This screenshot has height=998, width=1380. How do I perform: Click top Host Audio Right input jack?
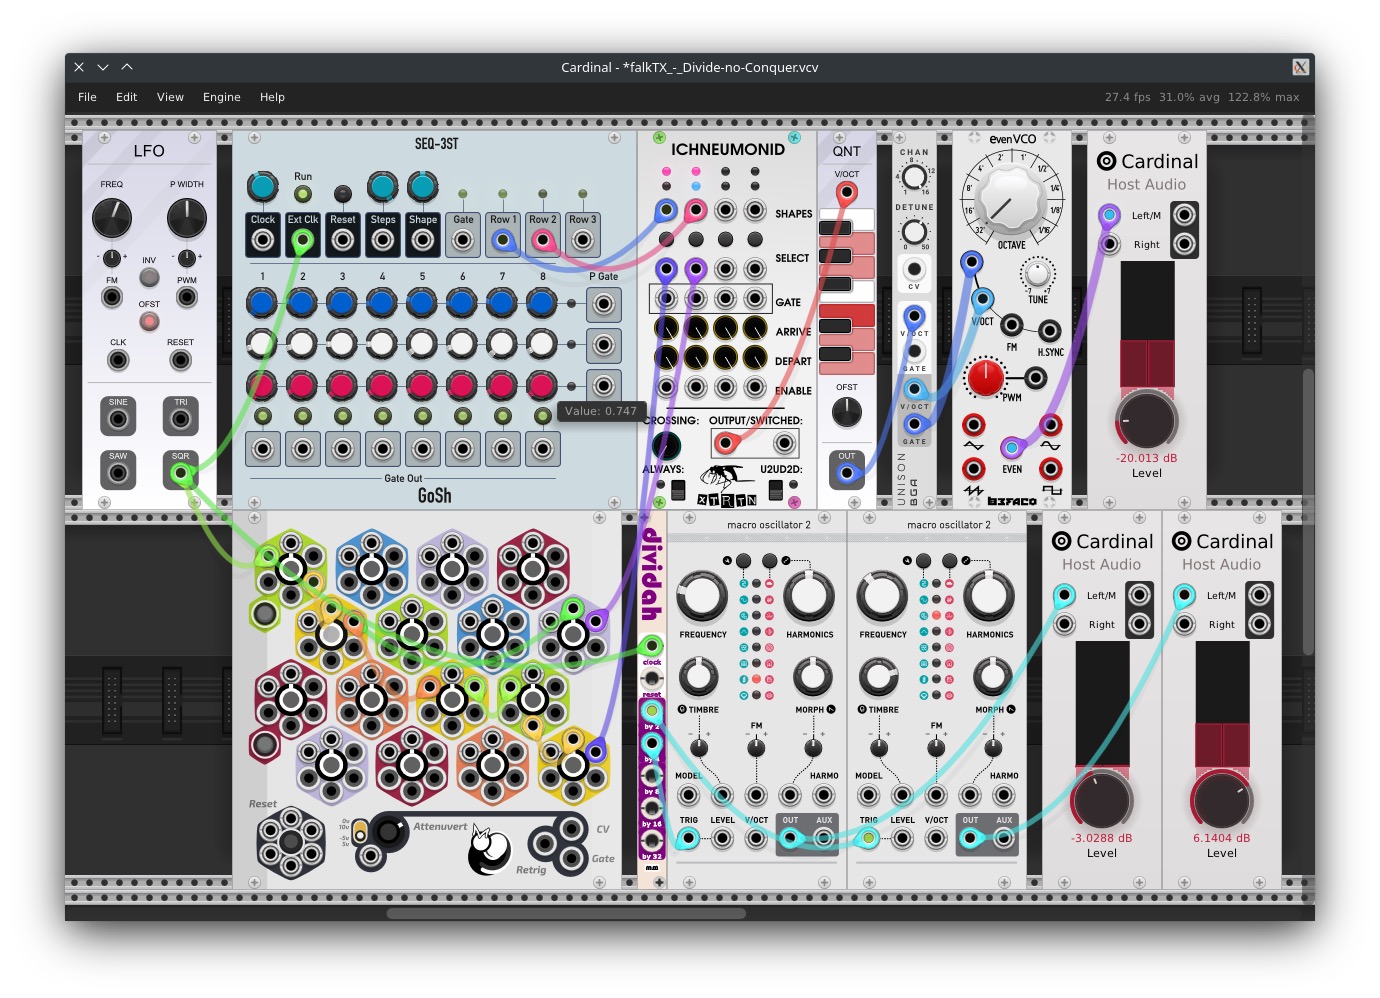coord(1109,244)
